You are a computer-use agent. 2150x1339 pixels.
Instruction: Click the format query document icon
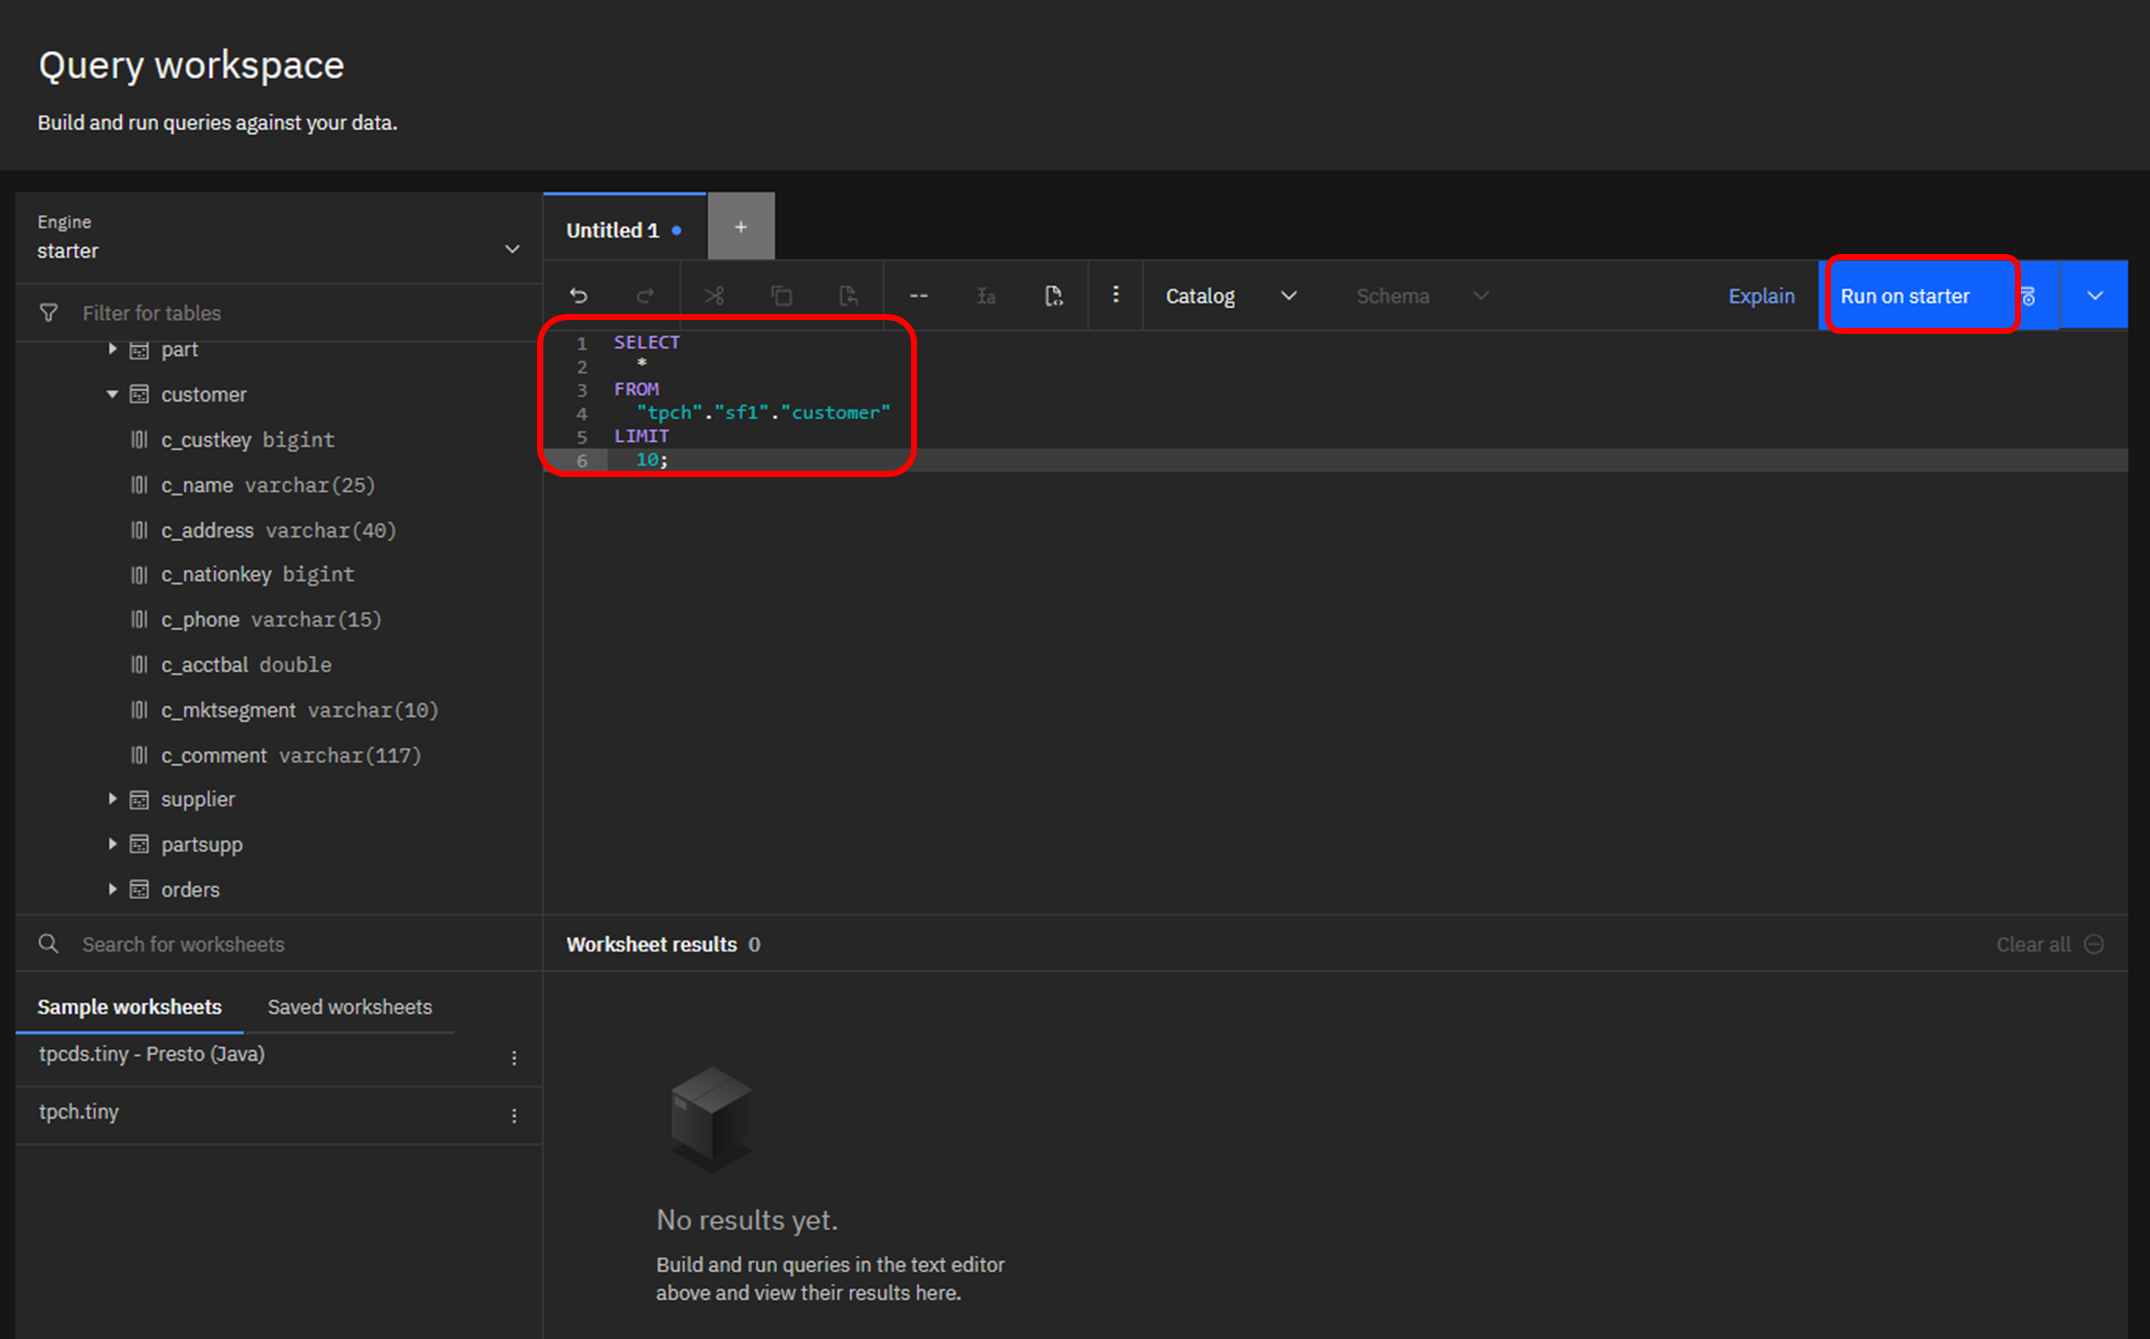click(x=1053, y=296)
